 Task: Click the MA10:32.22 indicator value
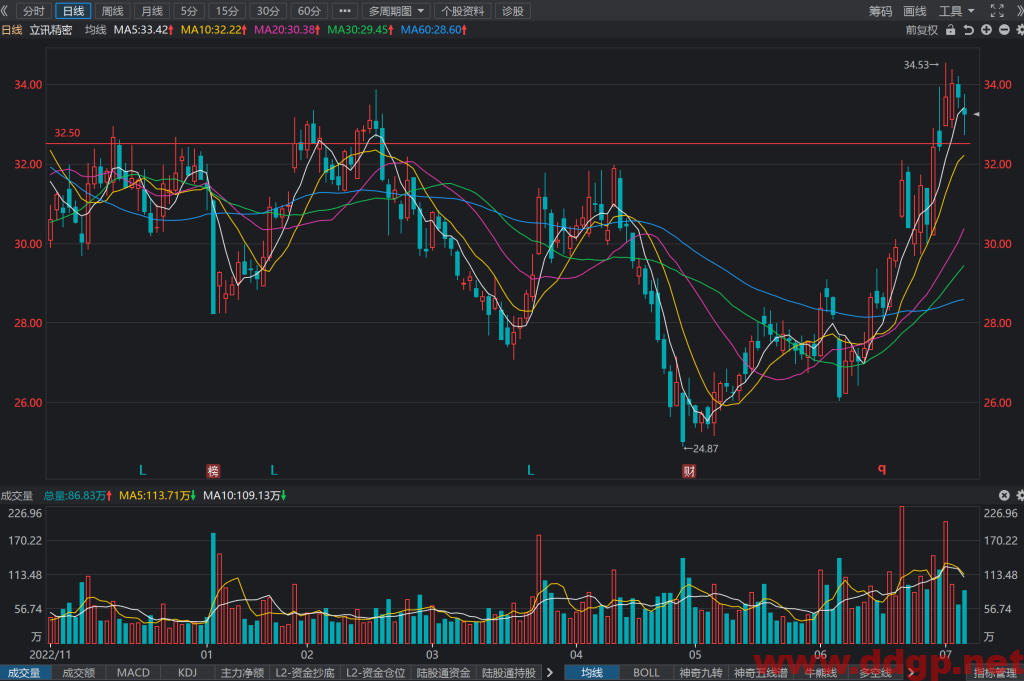coord(214,30)
